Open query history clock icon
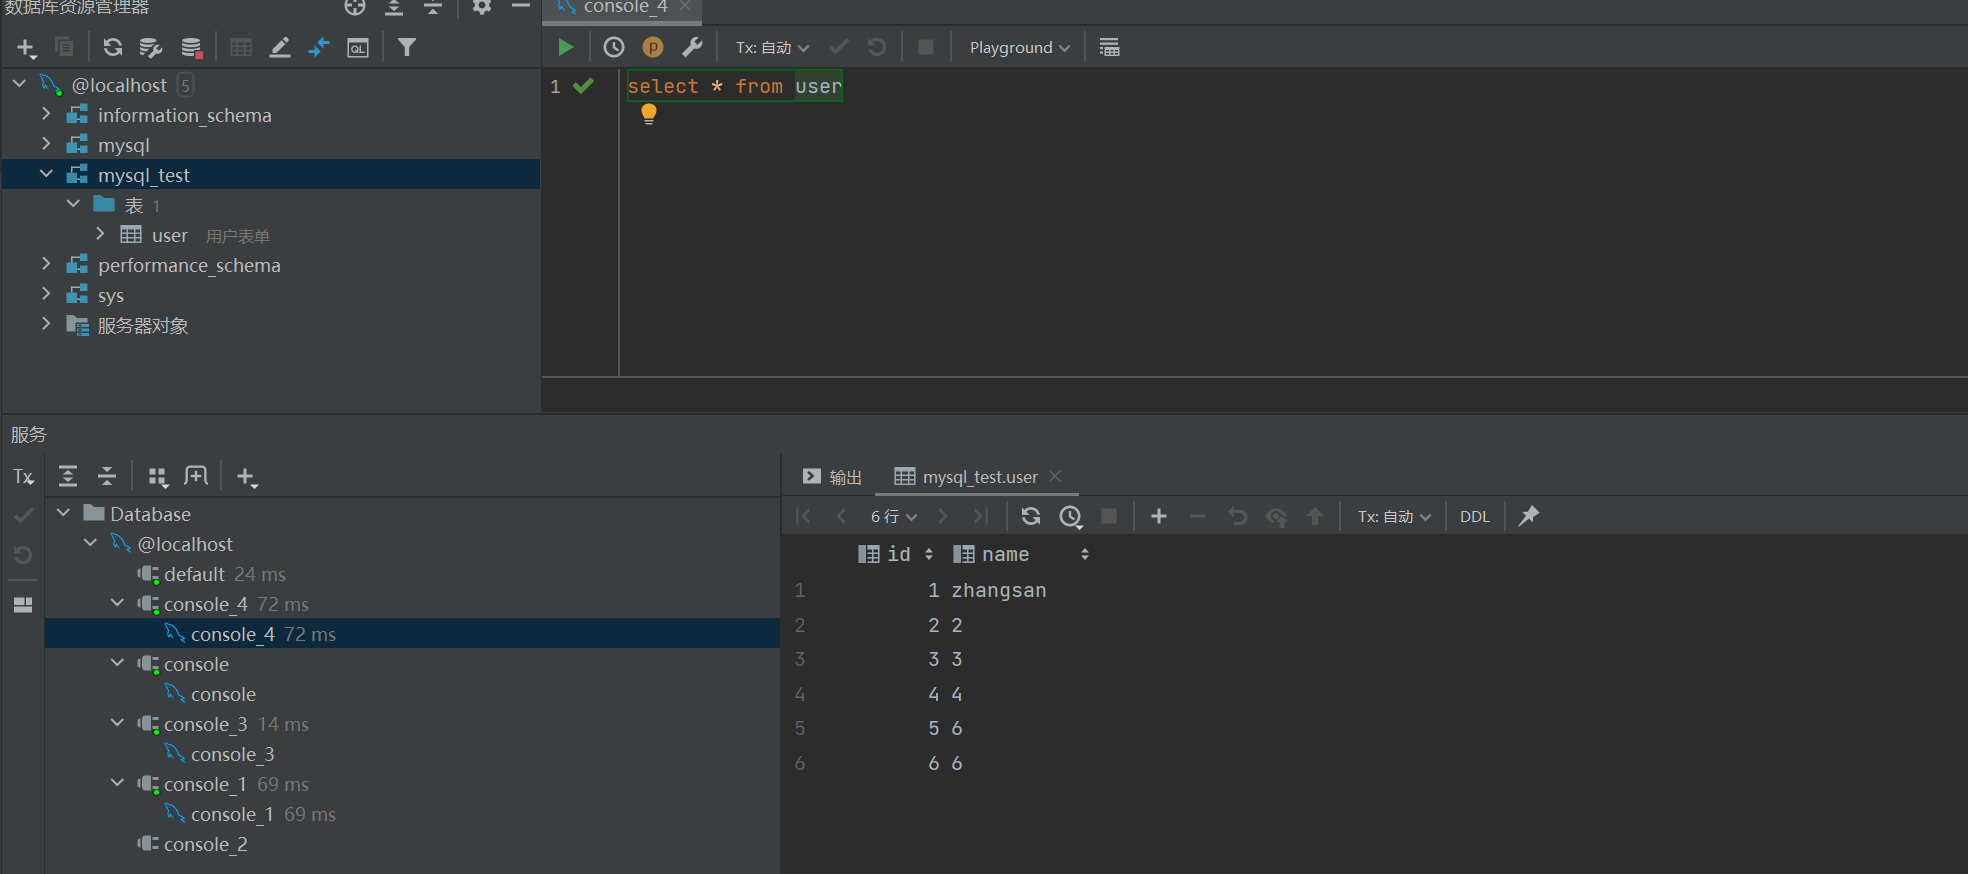The image size is (1968, 874). click(x=614, y=47)
